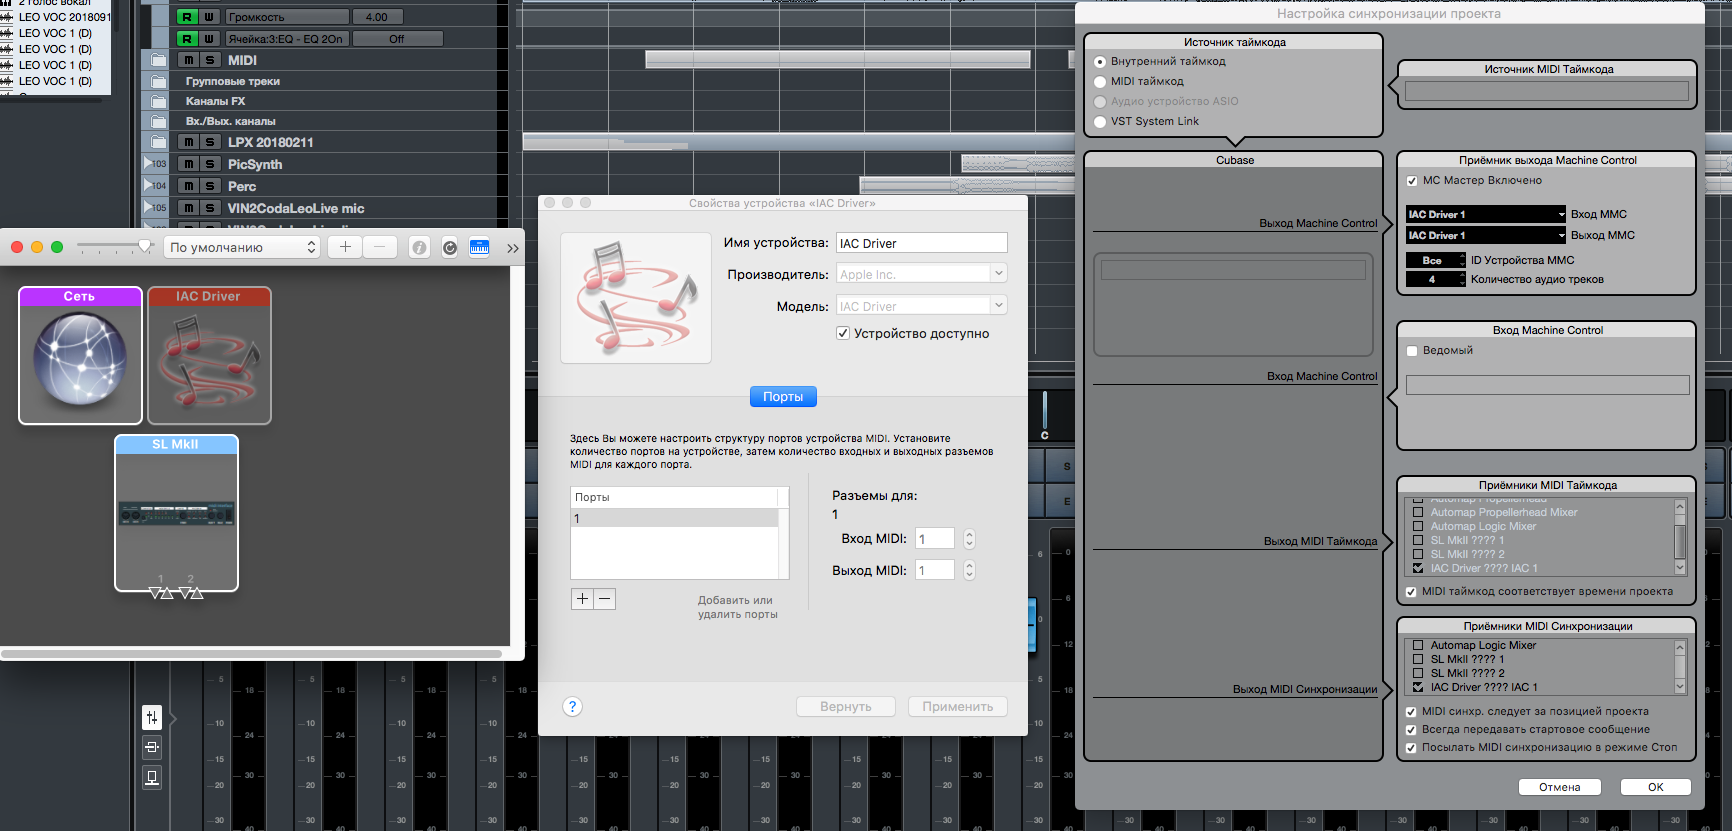Click Отмена in sync setup dialog
Image resolution: width=1732 pixels, height=831 pixels.
point(1560,787)
